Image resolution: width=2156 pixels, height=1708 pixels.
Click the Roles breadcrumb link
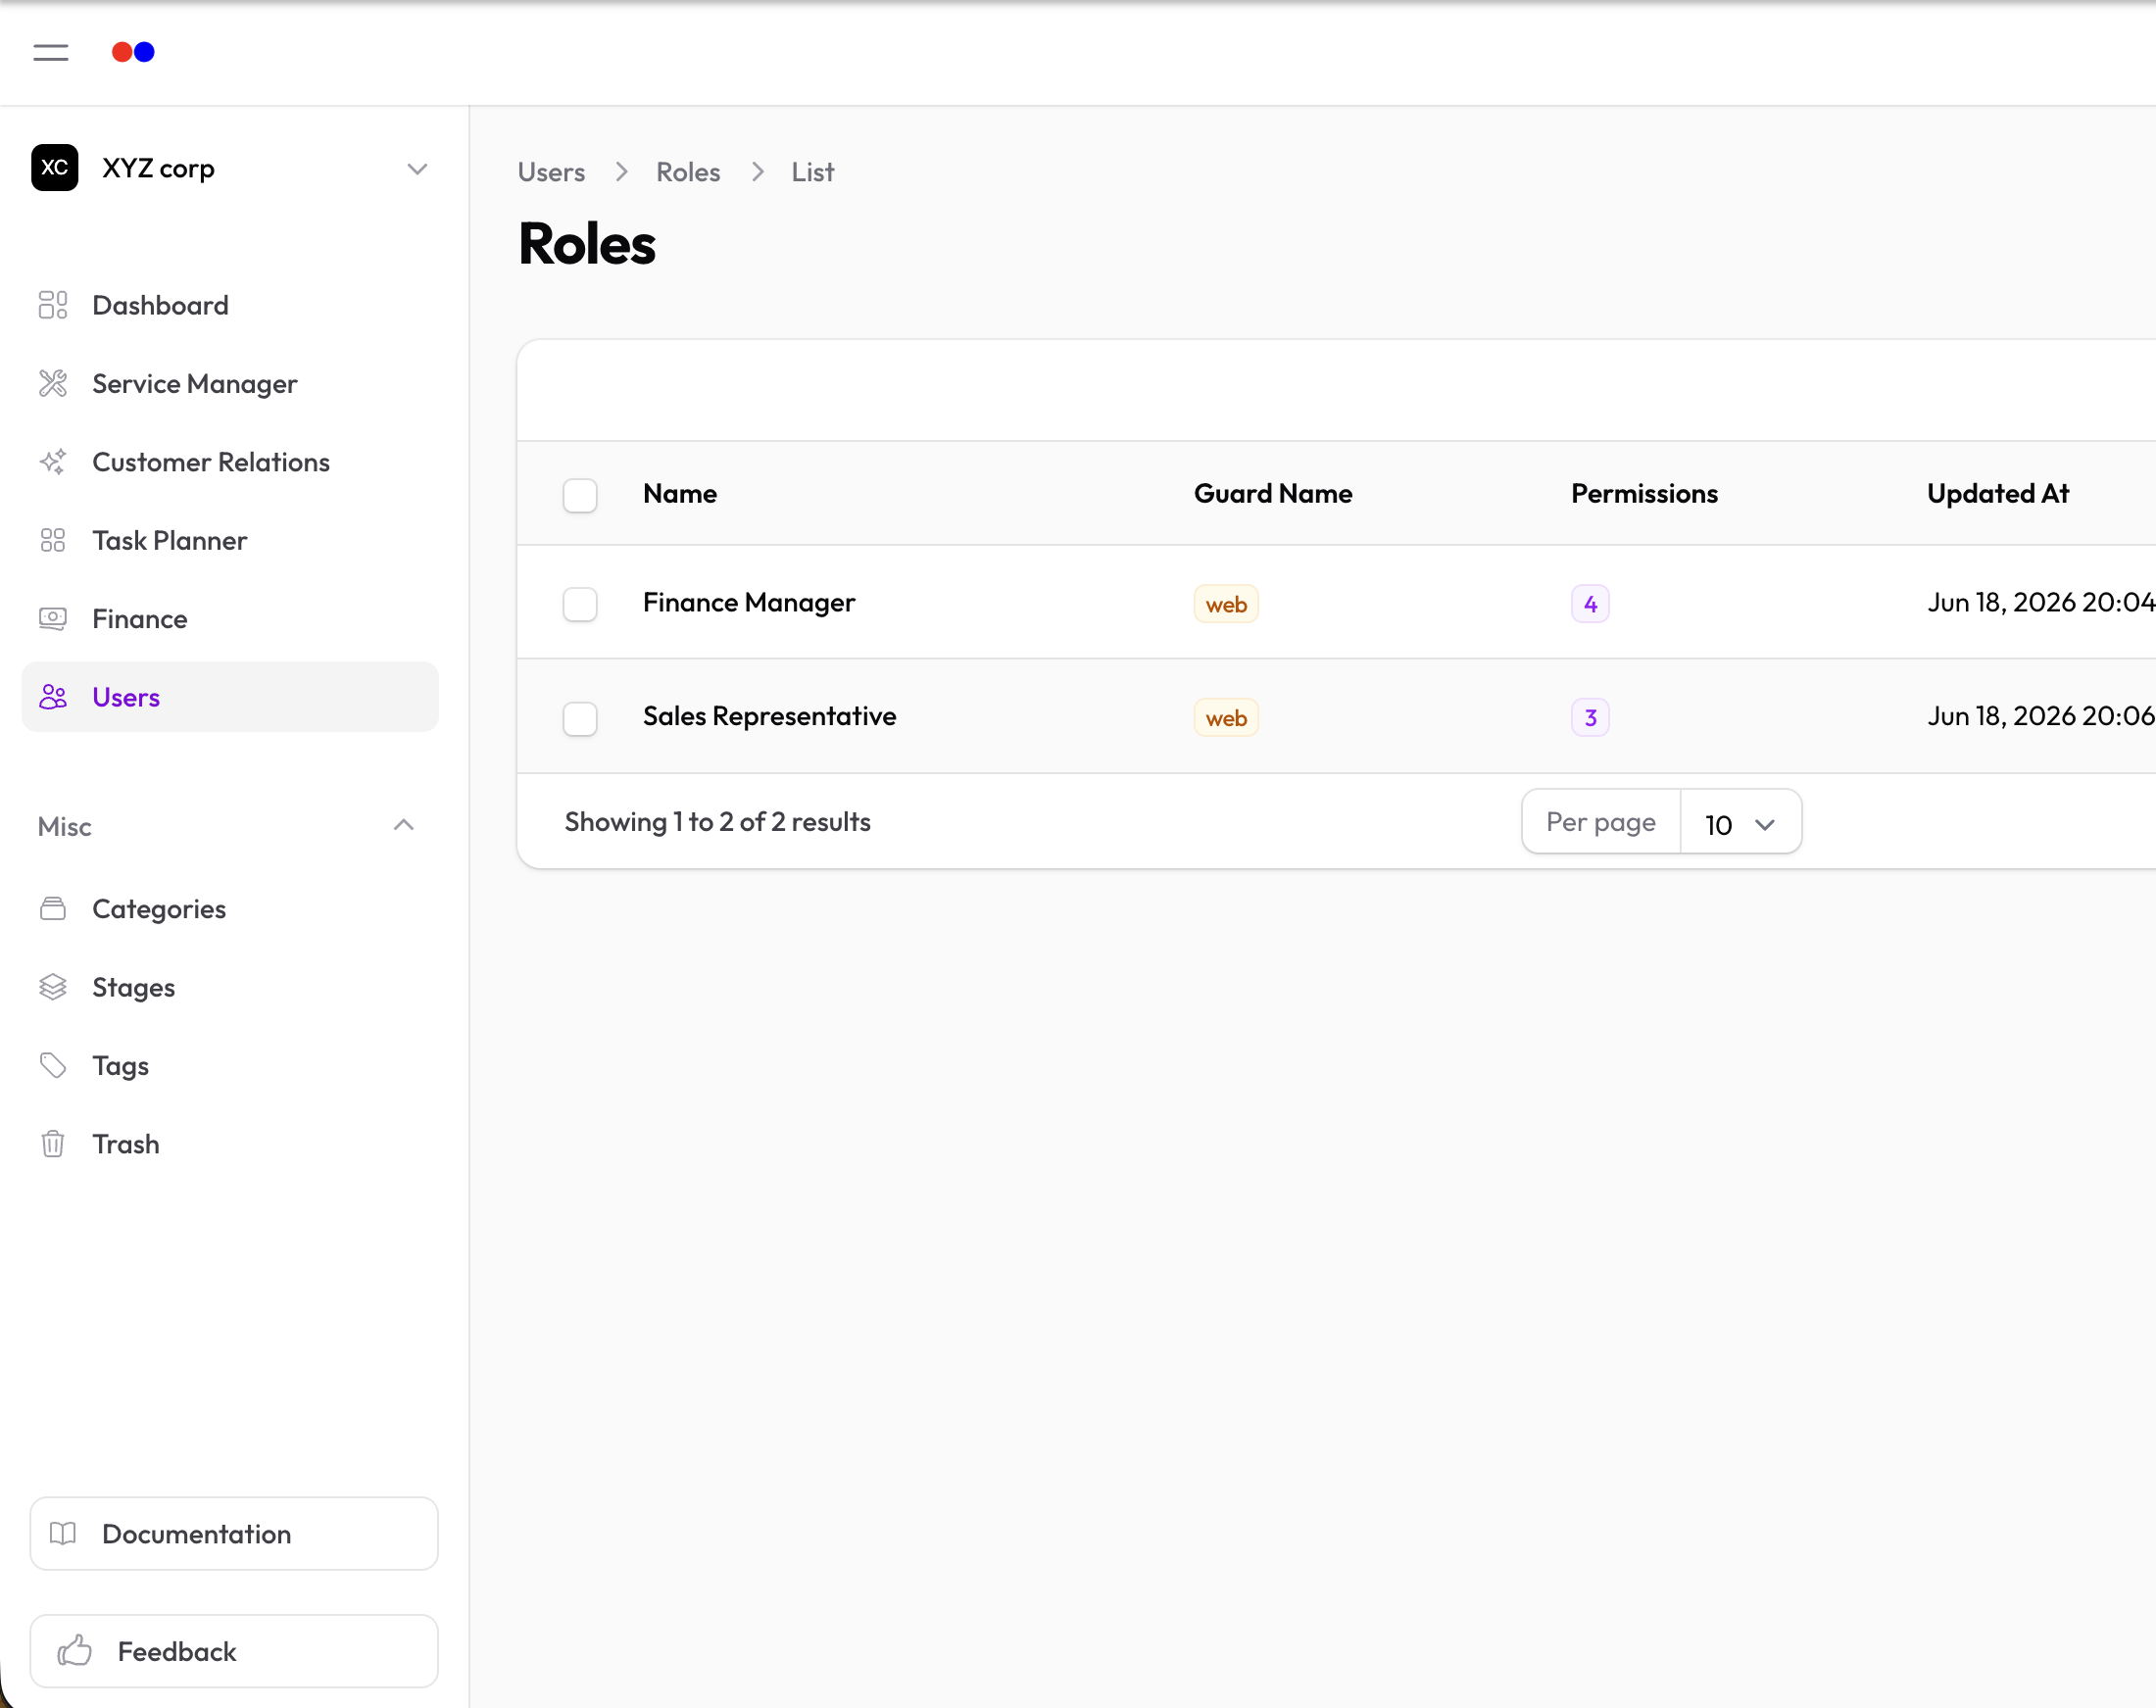click(688, 172)
